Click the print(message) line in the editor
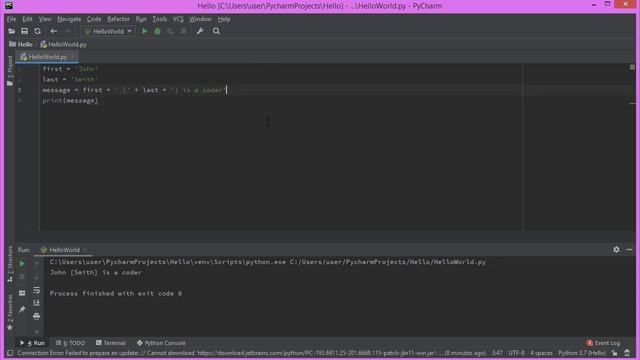This screenshot has width=640, height=360. (70, 100)
